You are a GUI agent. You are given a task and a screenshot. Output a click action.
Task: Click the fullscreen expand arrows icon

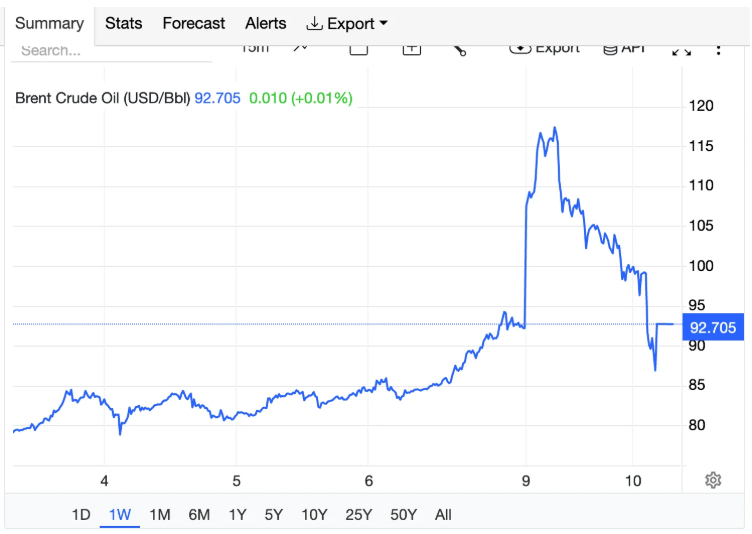tap(681, 49)
